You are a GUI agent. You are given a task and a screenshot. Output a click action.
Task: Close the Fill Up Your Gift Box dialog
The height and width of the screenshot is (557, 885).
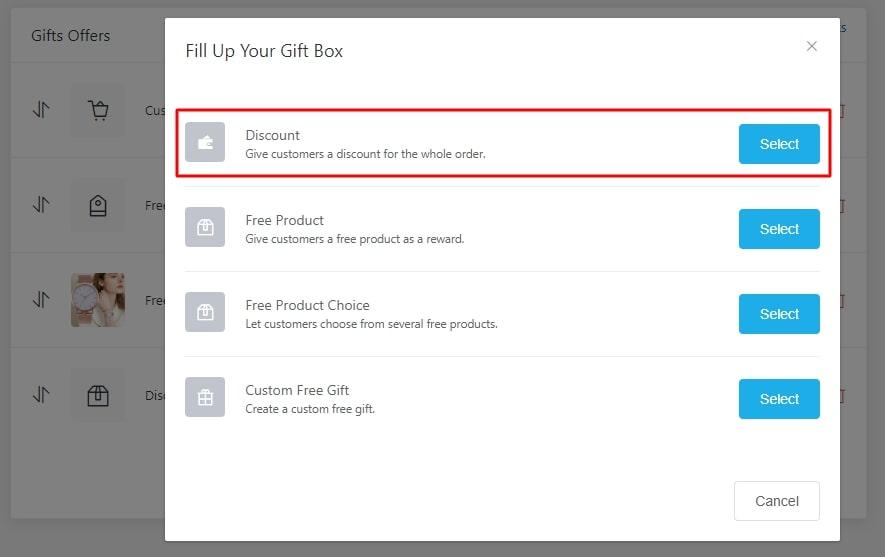[x=812, y=46]
